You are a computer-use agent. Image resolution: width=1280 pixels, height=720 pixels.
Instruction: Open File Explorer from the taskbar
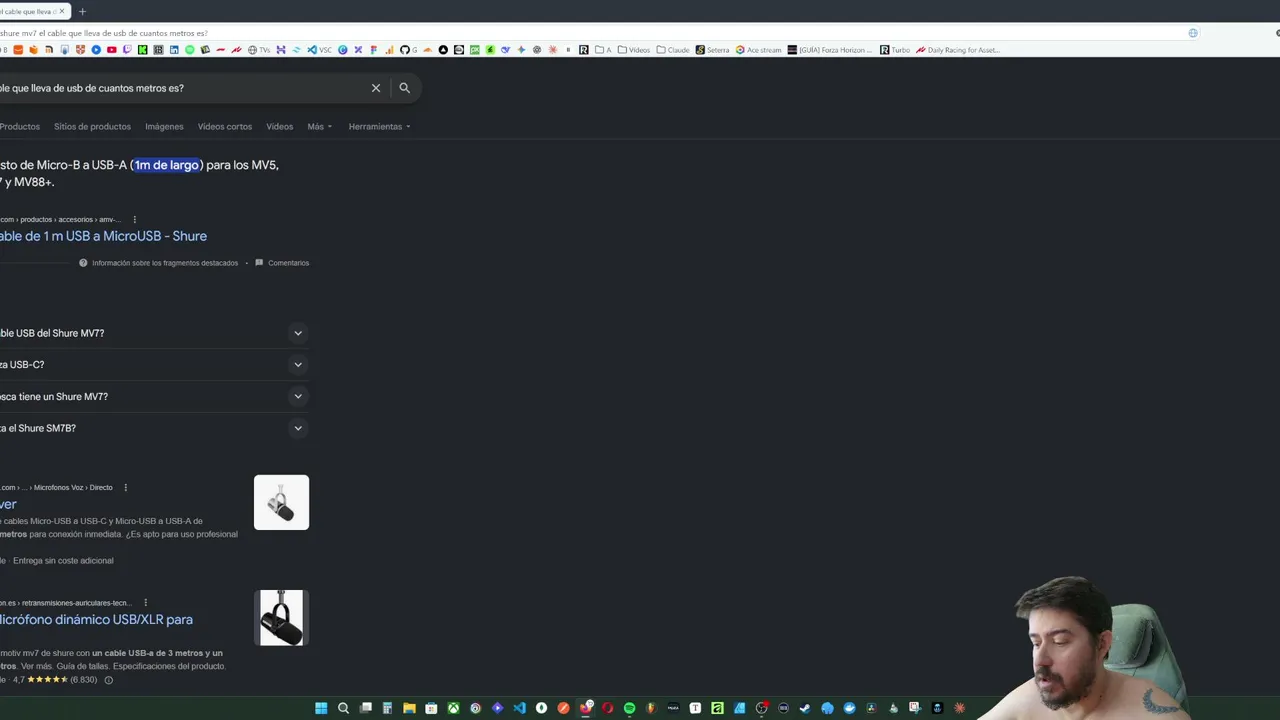[x=409, y=708]
